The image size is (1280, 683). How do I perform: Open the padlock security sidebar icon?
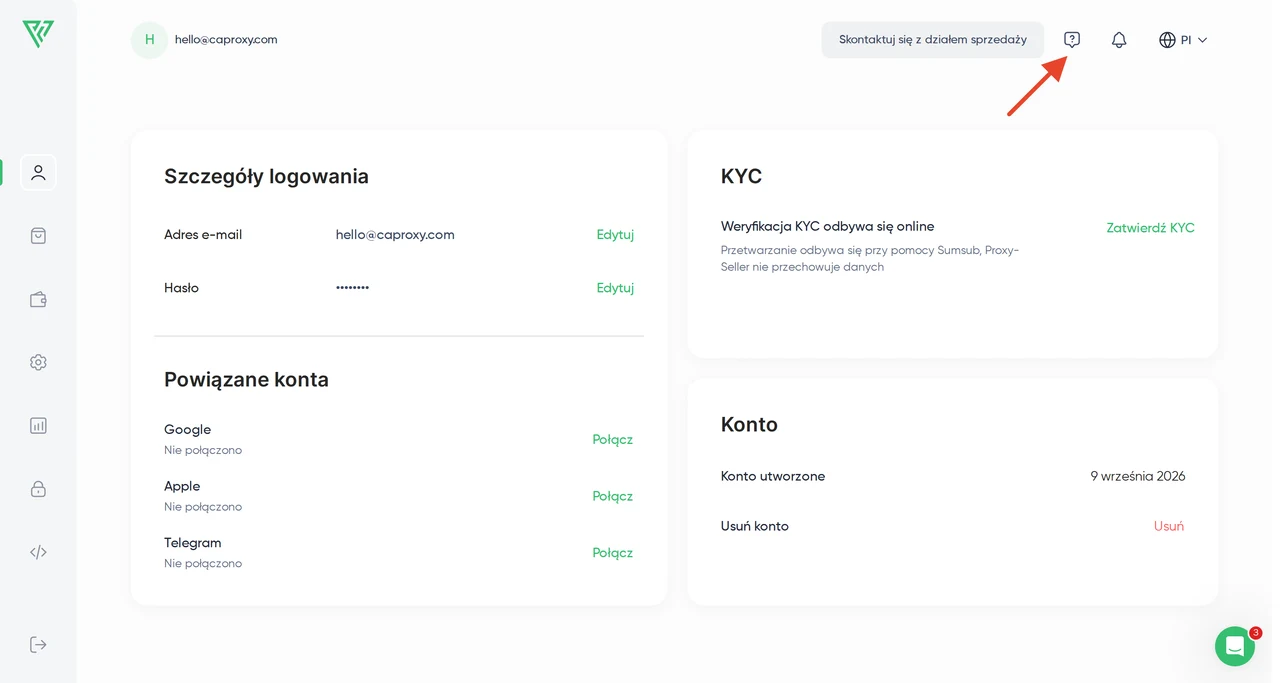38,488
